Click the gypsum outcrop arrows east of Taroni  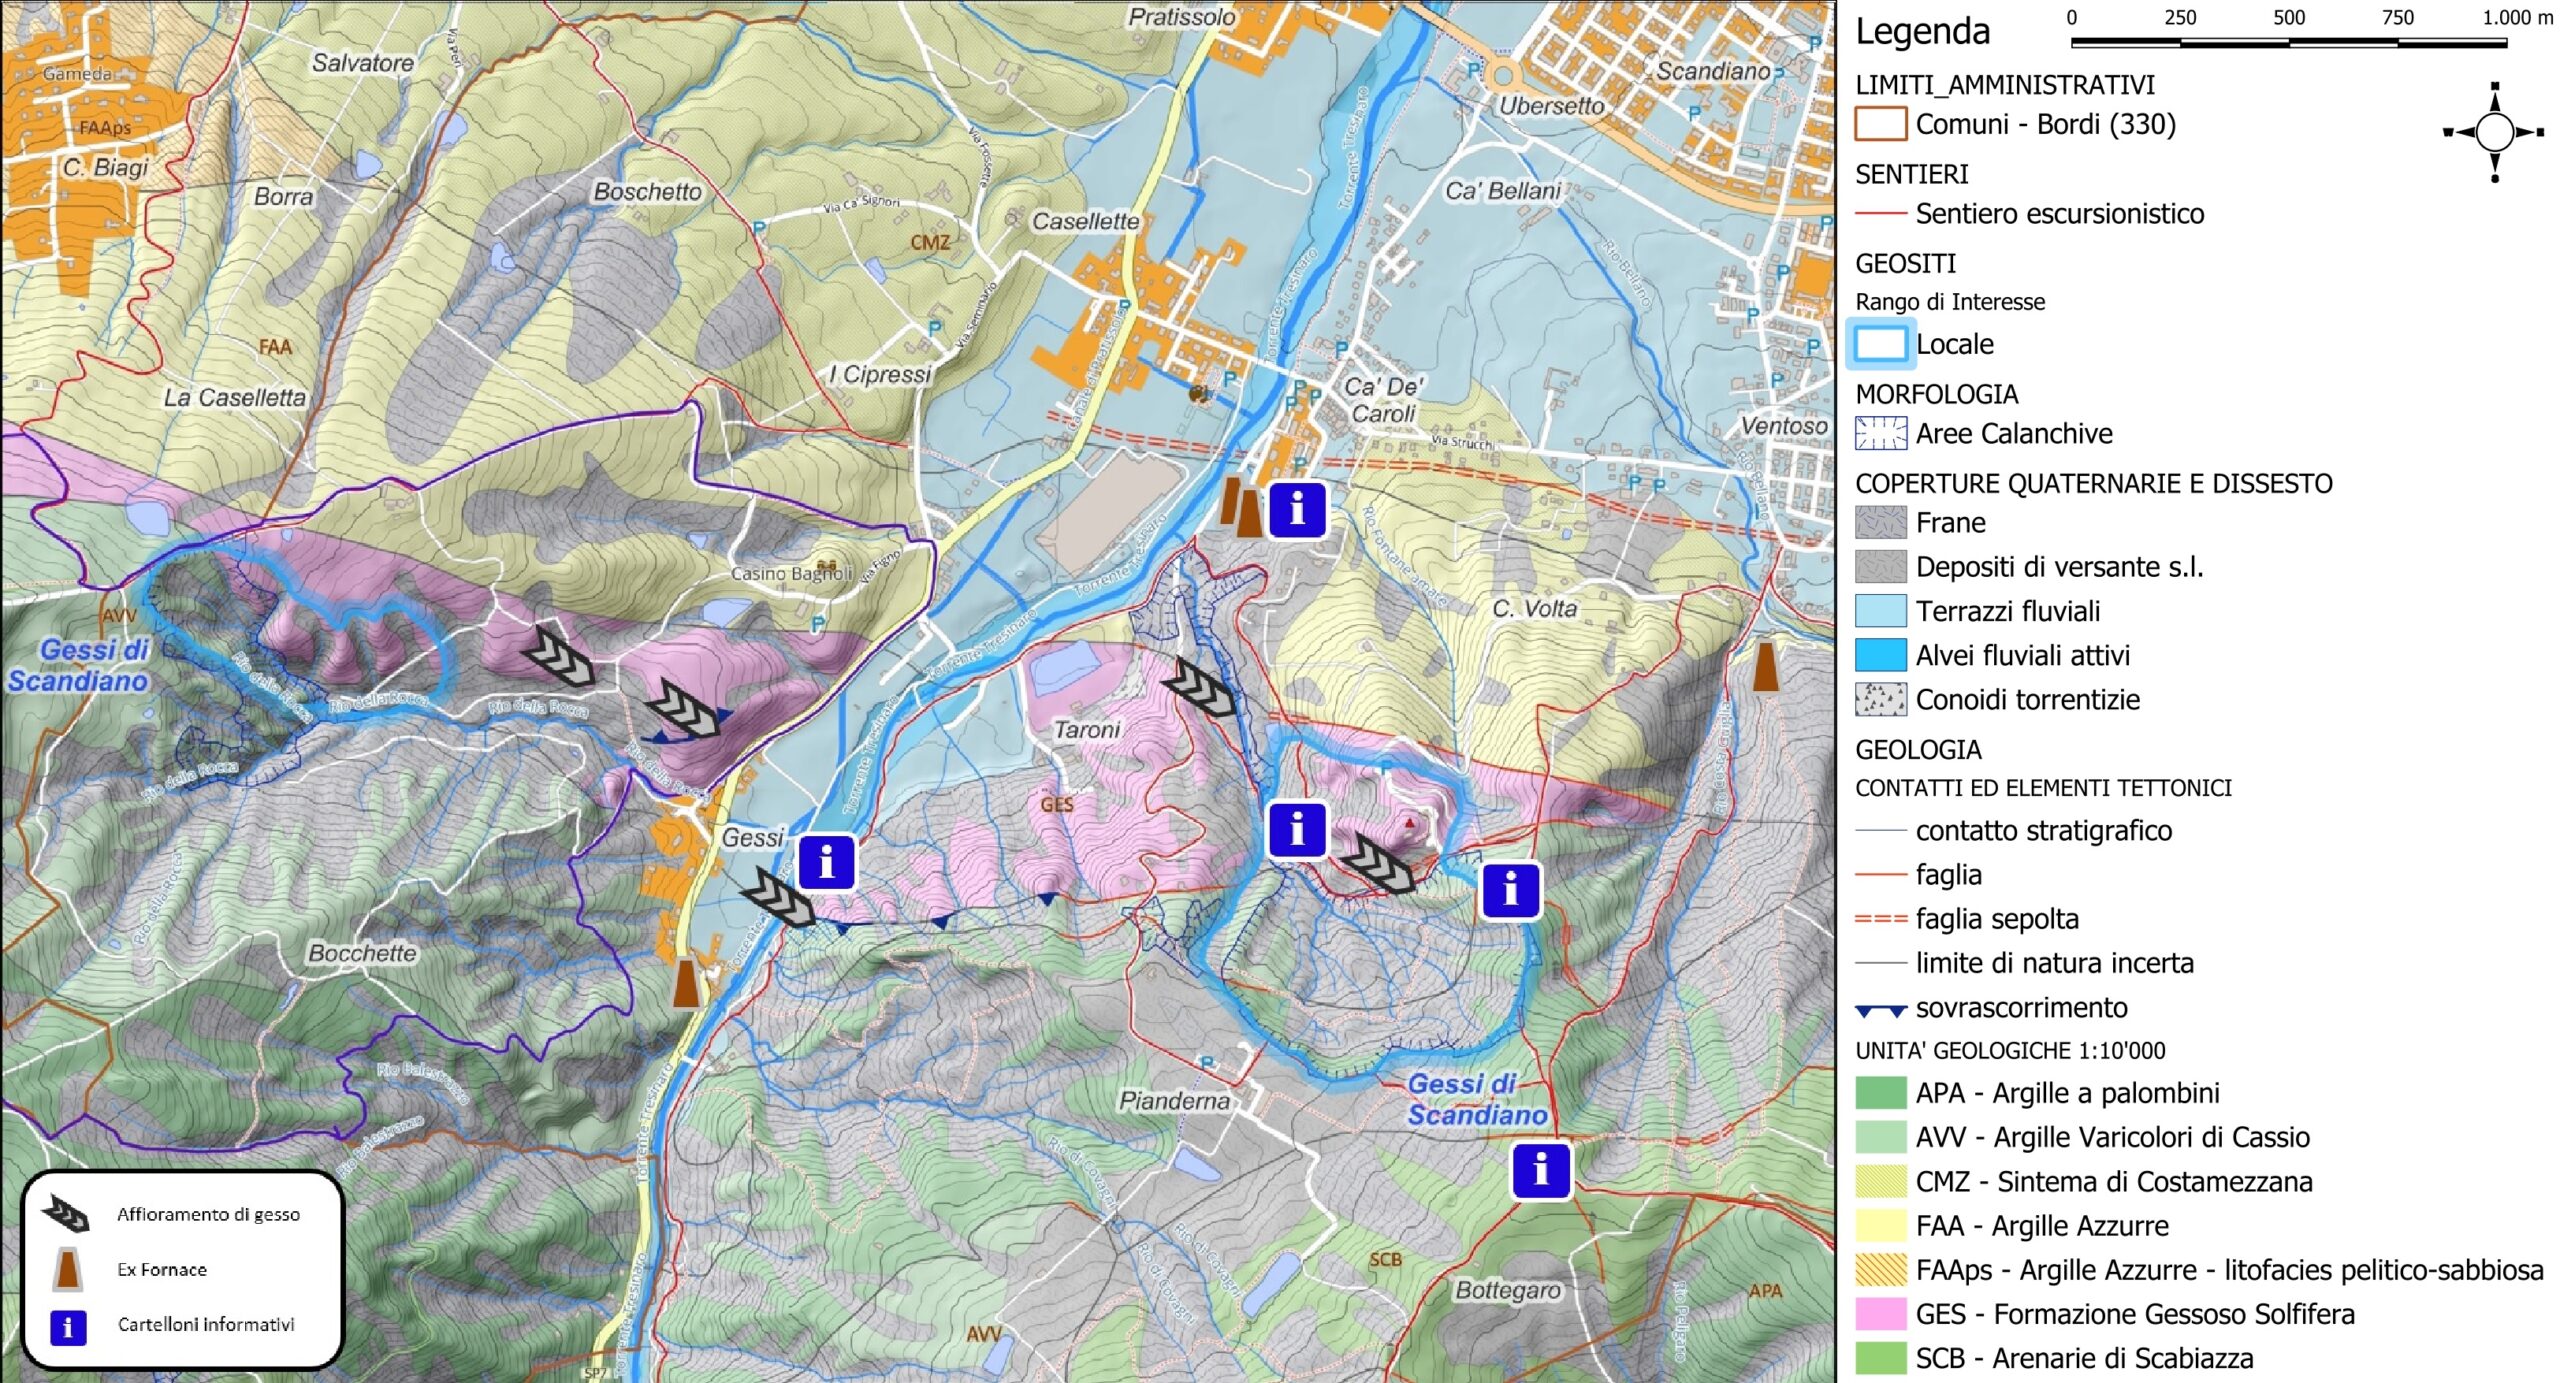(1199, 686)
